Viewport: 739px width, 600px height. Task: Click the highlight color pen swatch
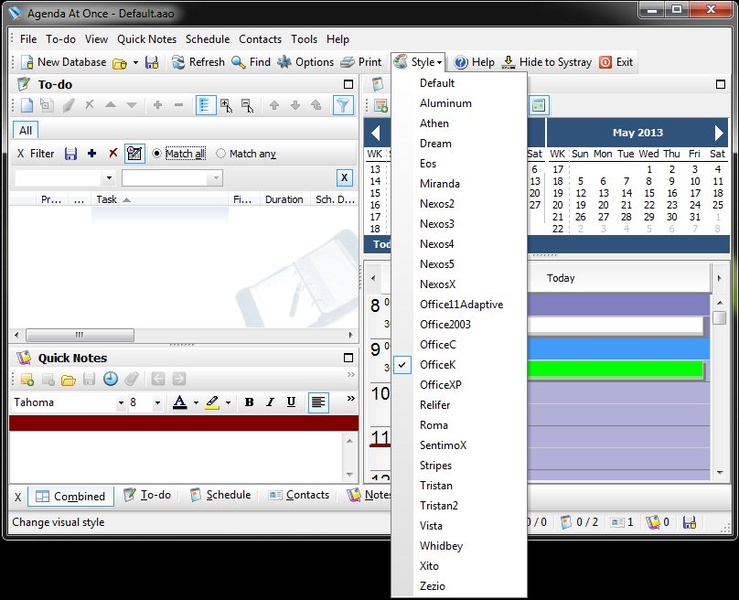coord(212,402)
